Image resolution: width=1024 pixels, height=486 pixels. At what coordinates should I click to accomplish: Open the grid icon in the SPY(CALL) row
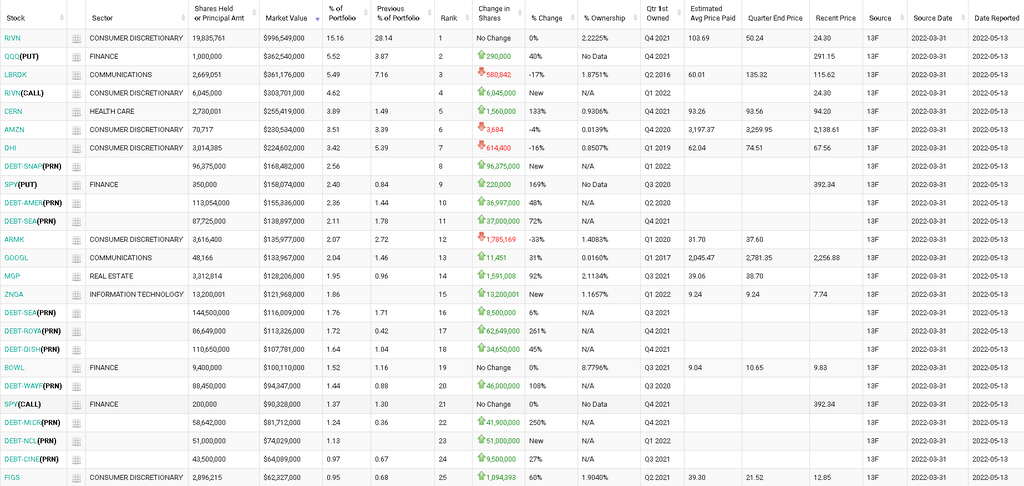pos(76,405)
